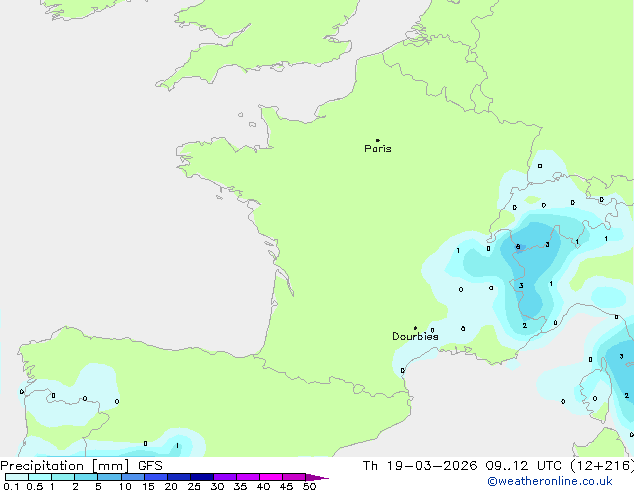Pick the dark blue swatch between 25 and 30
This screenshot has height=490, width=634.
coord(201,477)
